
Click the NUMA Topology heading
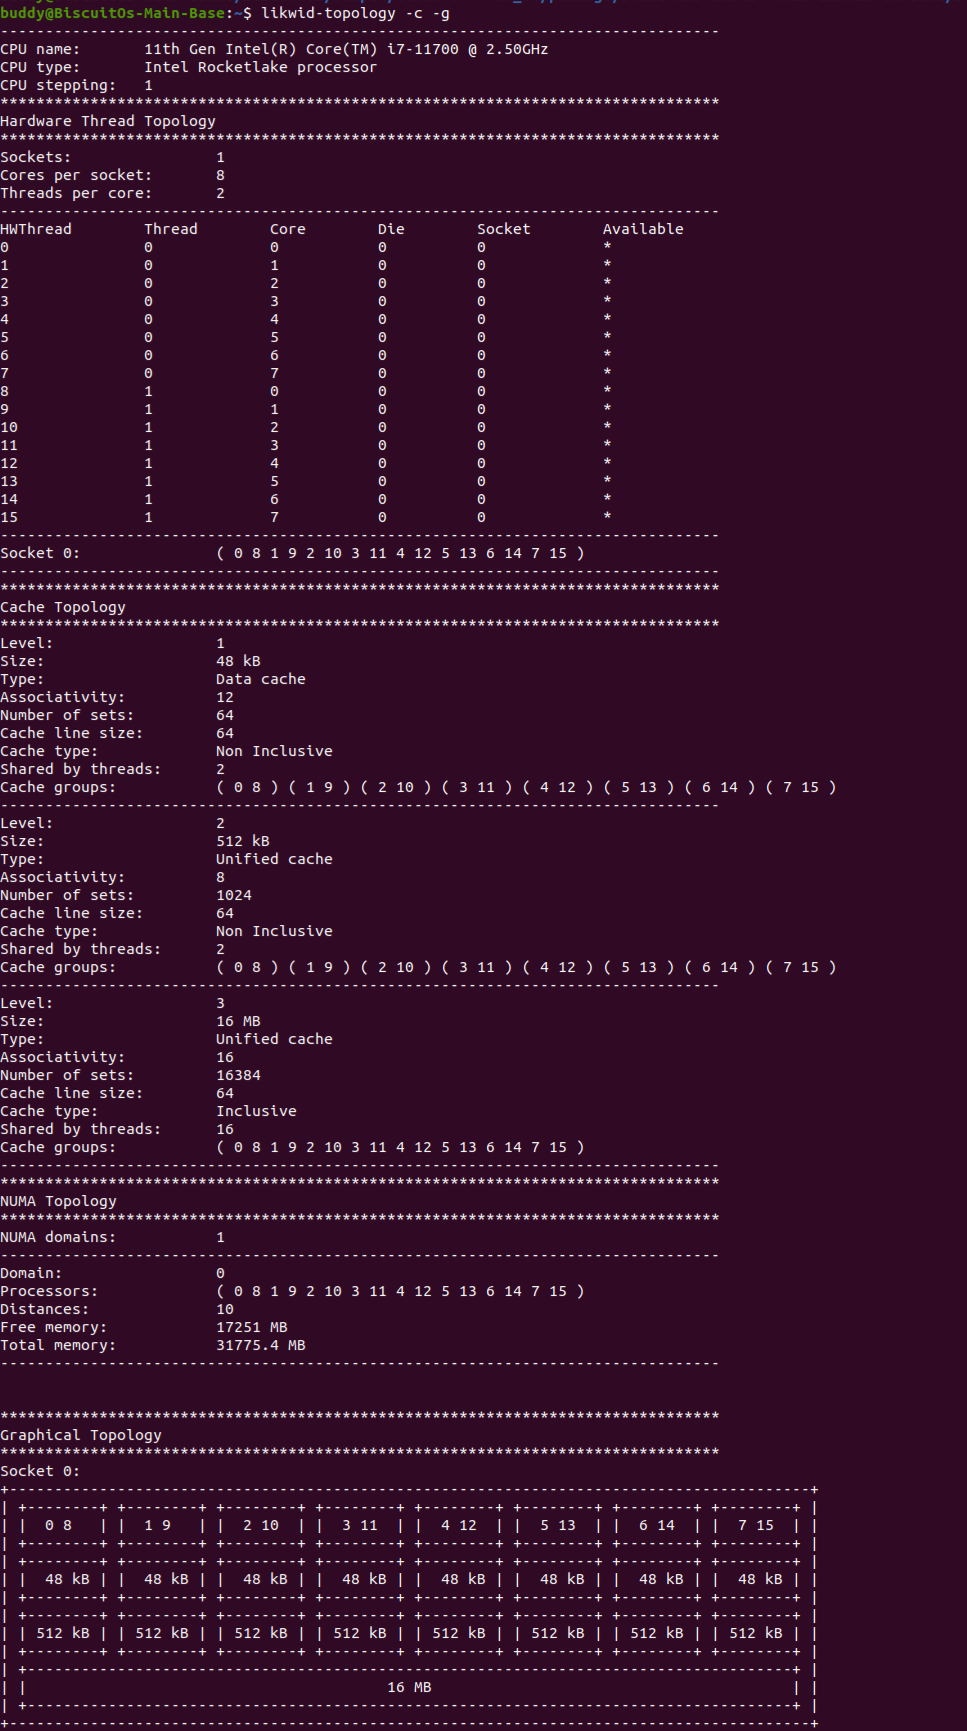point(58,1201)
